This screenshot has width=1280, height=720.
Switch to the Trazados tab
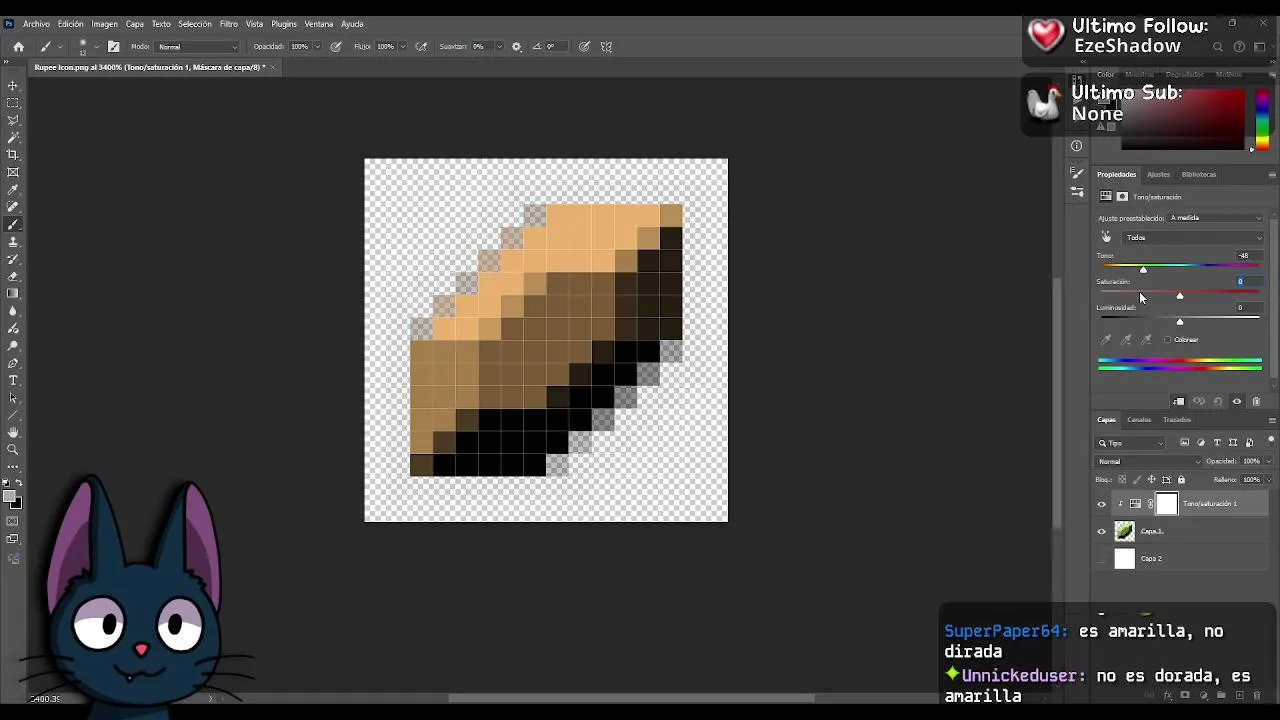click(1177, 420)
